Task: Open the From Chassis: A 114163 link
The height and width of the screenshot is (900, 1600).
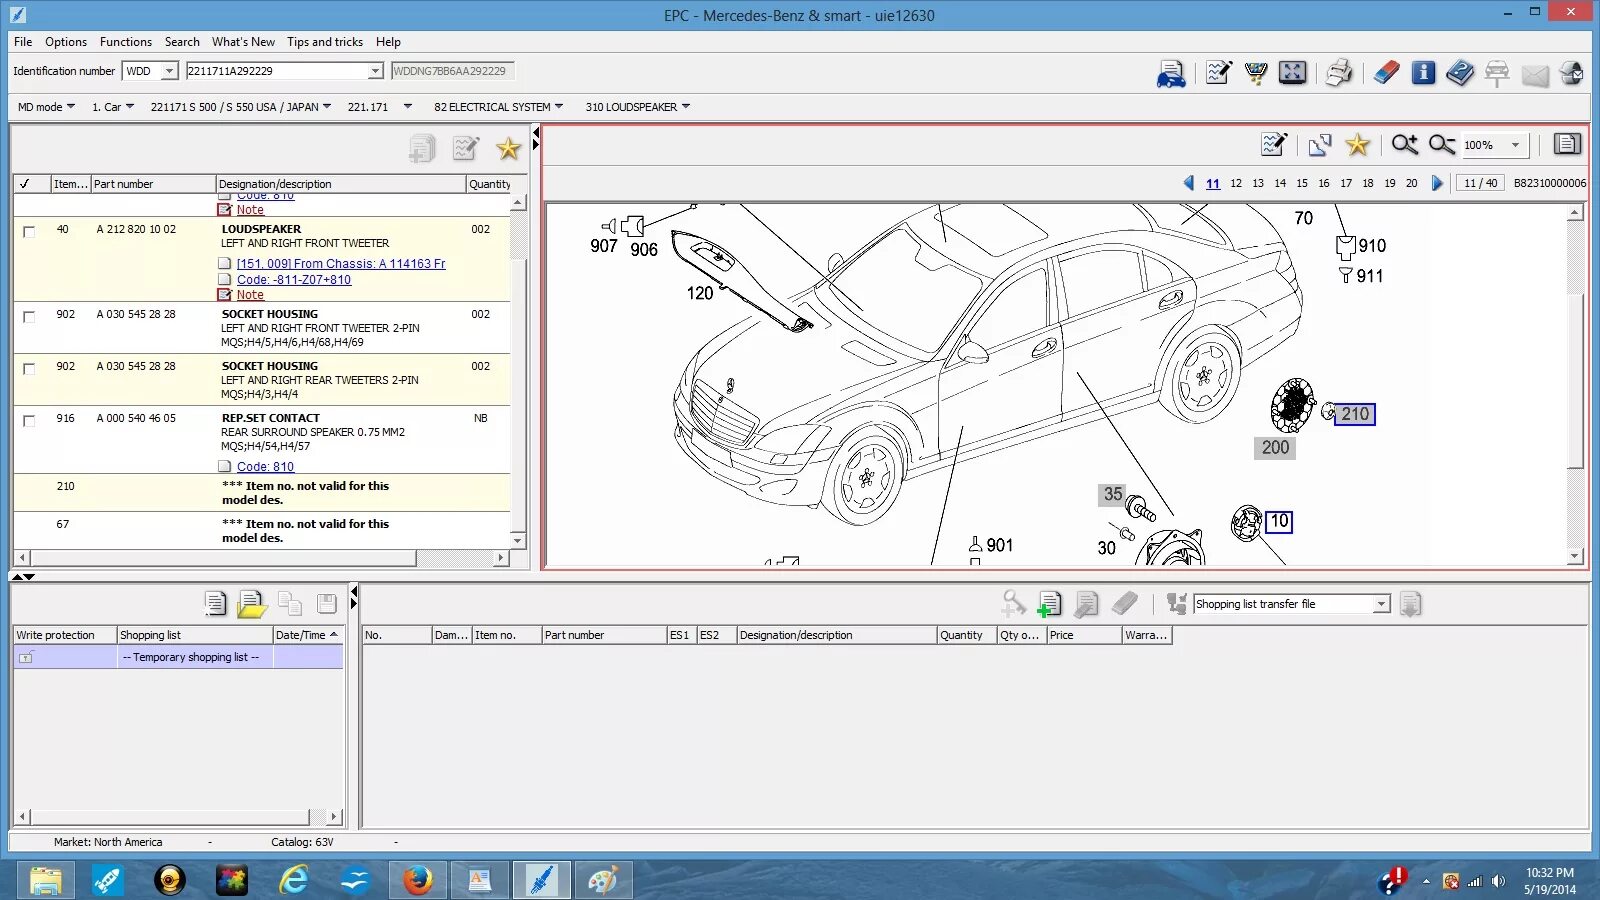Action: (x=341, y=264)
